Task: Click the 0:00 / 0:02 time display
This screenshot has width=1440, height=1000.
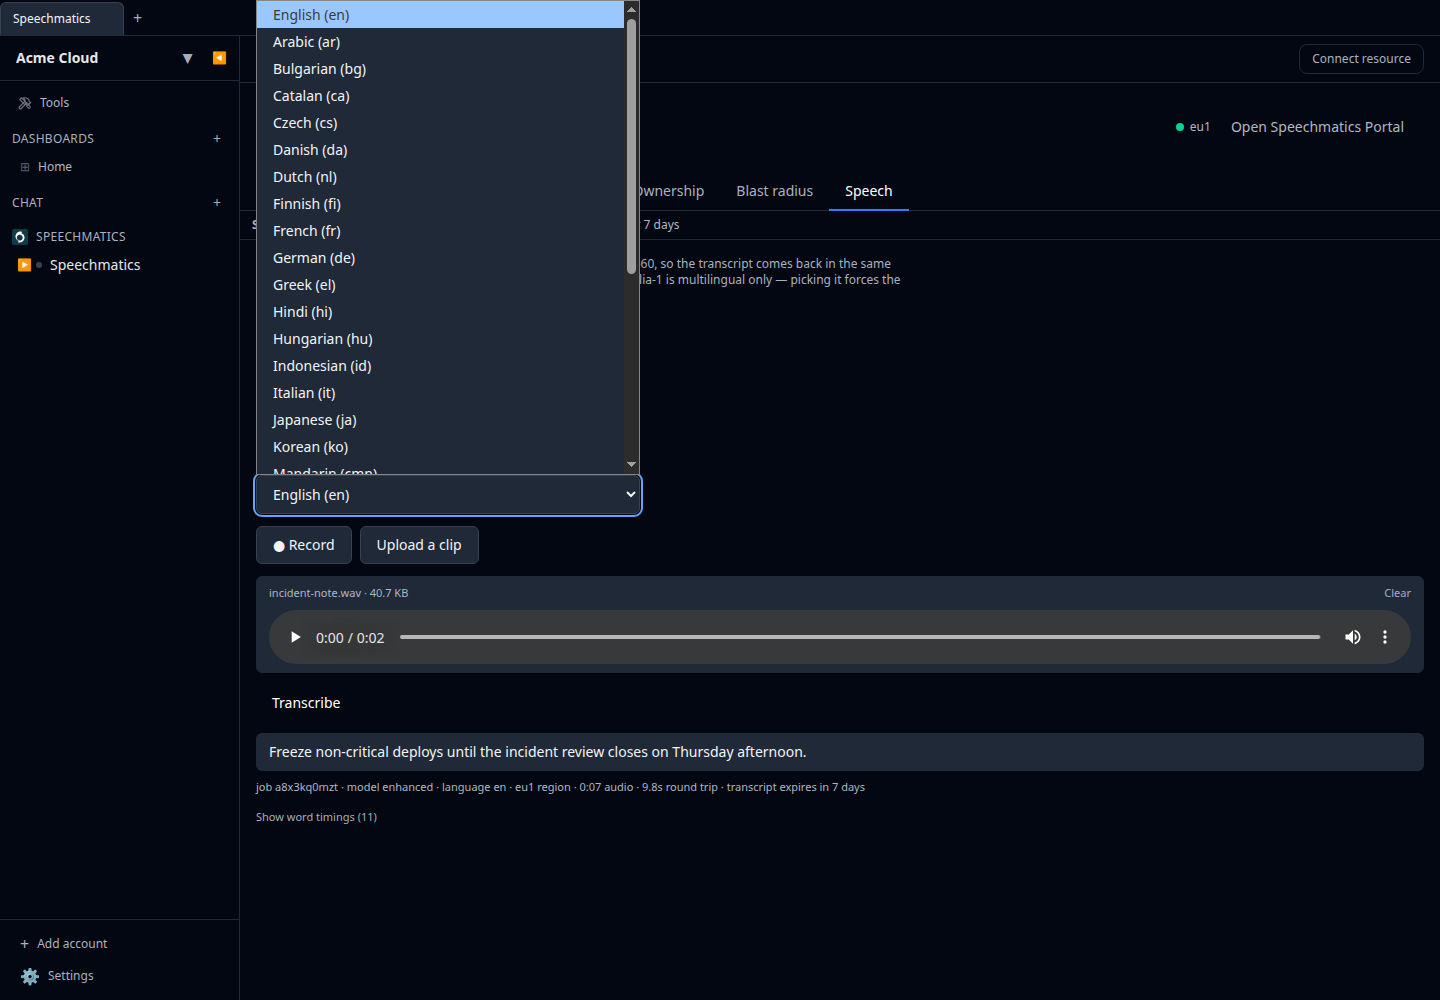Action: [x=350, y=638]
